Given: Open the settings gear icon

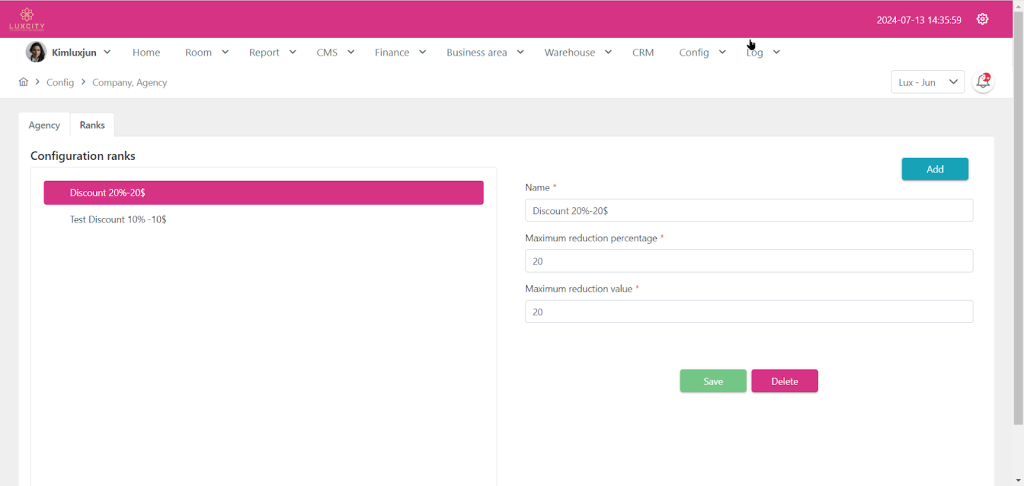Looking at the screenshot, I should [982, 19].
